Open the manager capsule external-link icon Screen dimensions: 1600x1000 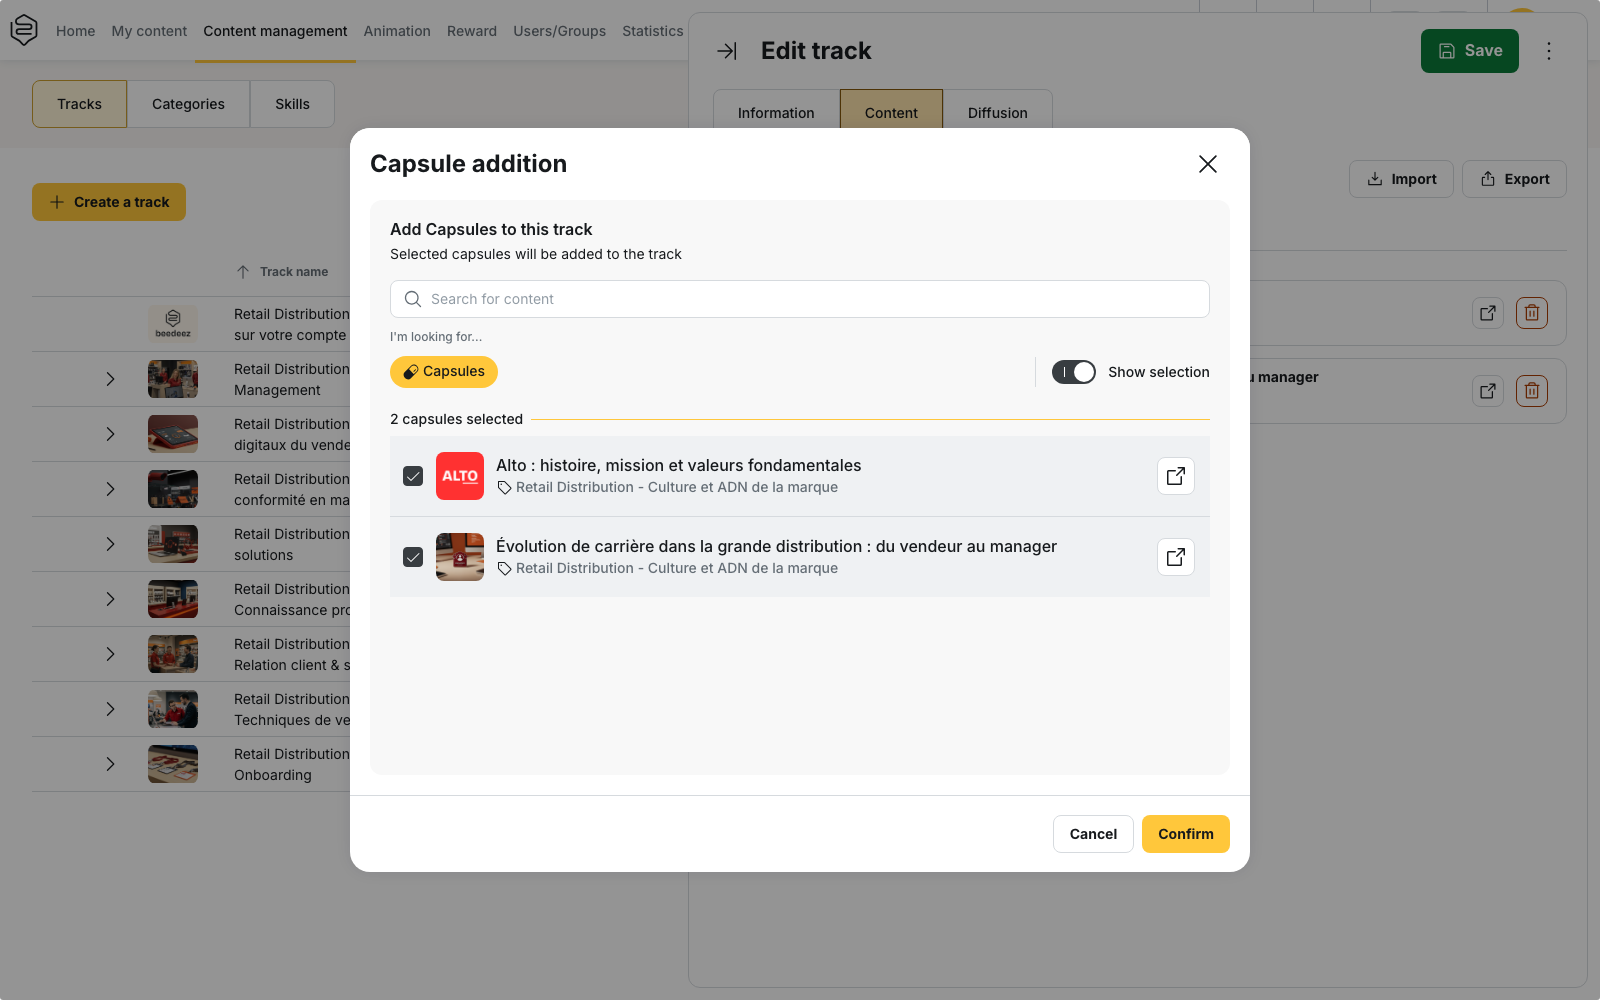pos(1488,391)
